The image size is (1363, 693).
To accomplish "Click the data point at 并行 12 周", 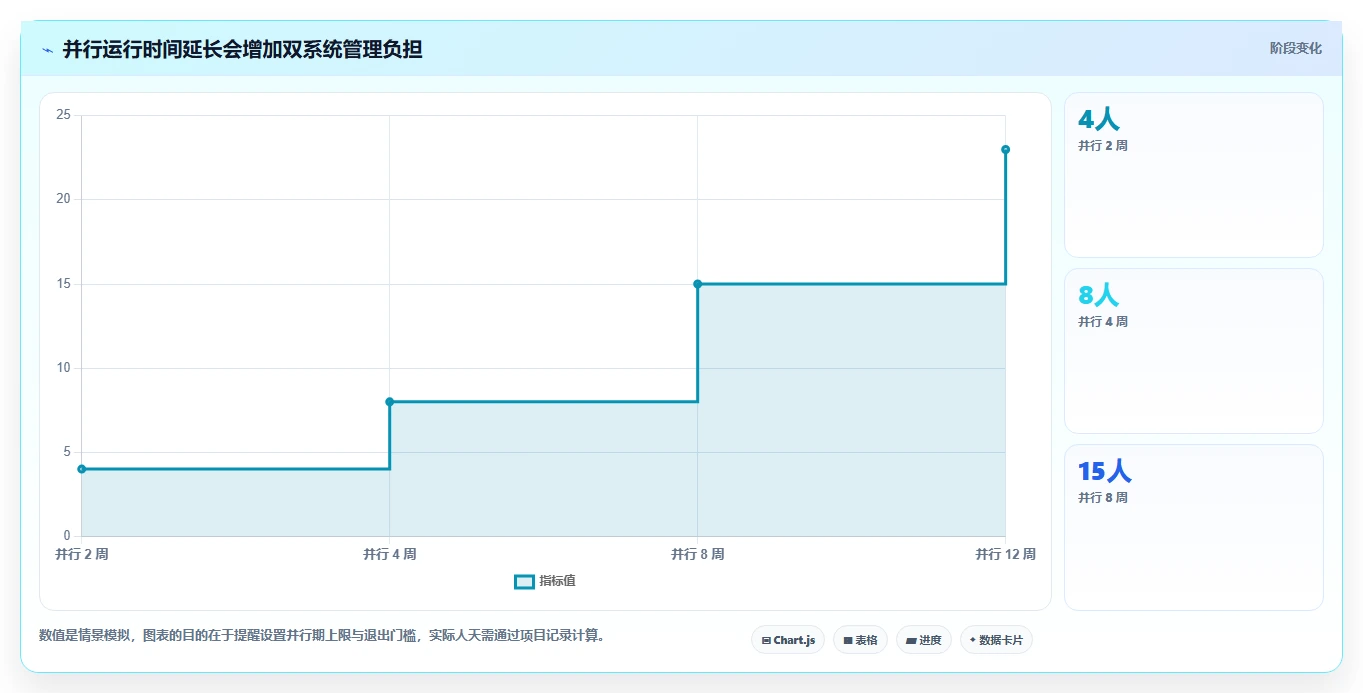I will pos(1005,150).
